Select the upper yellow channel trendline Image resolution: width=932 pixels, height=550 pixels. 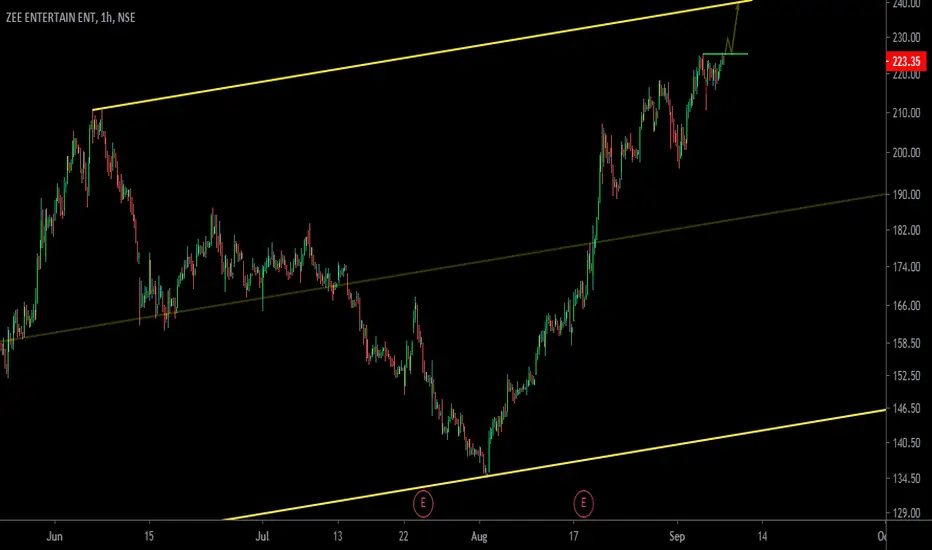coord(422,55)
